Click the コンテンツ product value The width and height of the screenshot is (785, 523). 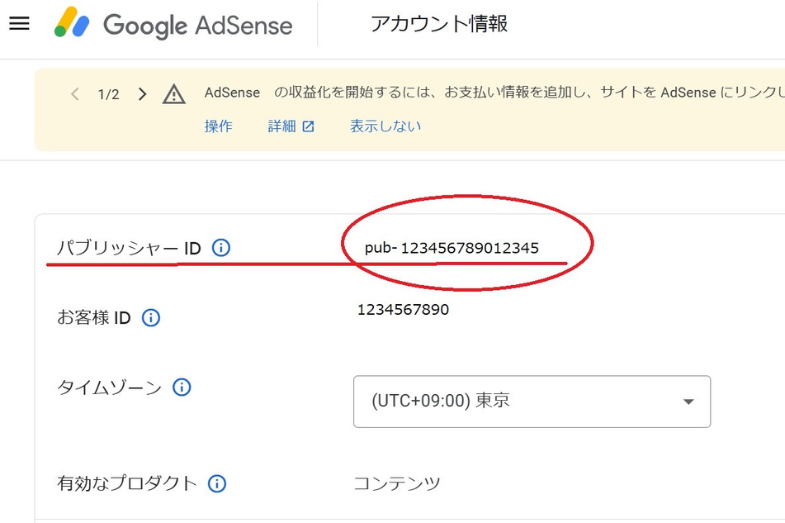[397, 483]
